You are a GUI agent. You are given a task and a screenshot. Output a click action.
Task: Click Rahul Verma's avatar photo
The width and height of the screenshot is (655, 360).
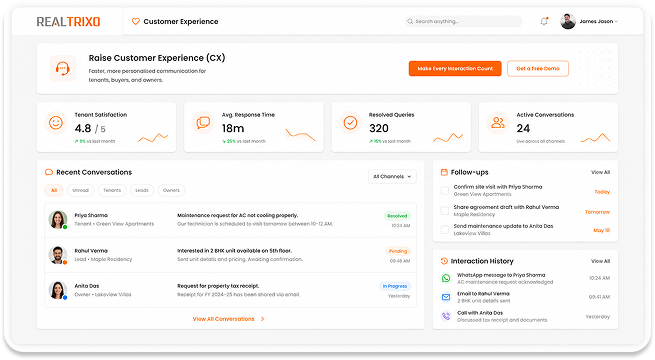click(x=58, y=255)
